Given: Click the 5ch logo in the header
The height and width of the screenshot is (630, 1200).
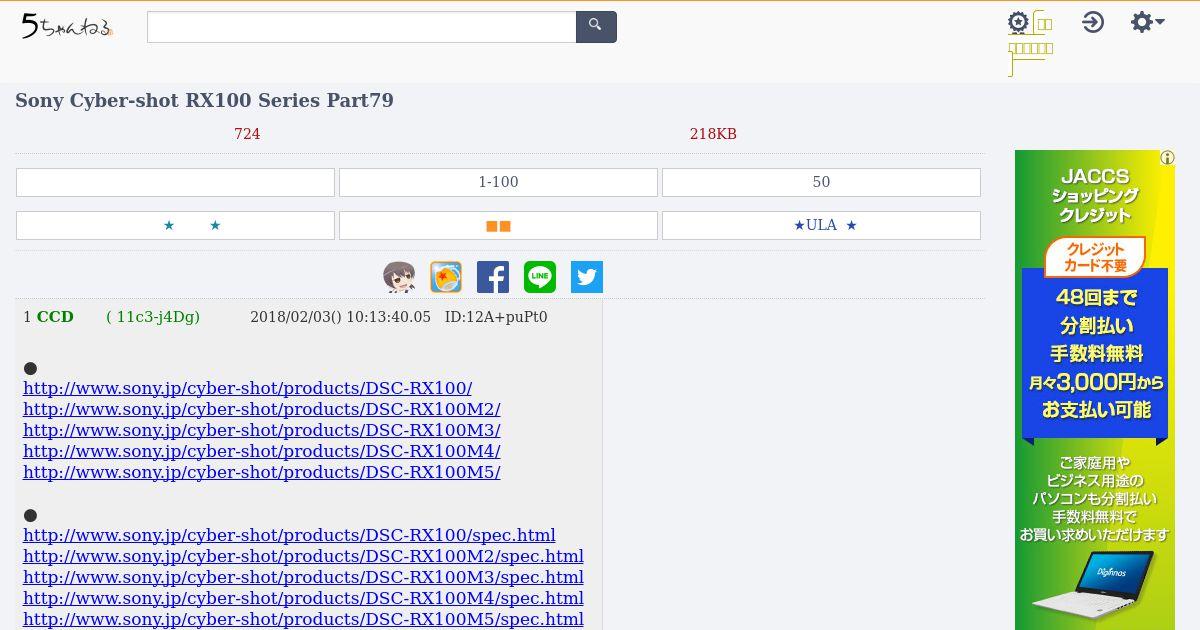Looking at the screenshot, I should coord(67,27).
